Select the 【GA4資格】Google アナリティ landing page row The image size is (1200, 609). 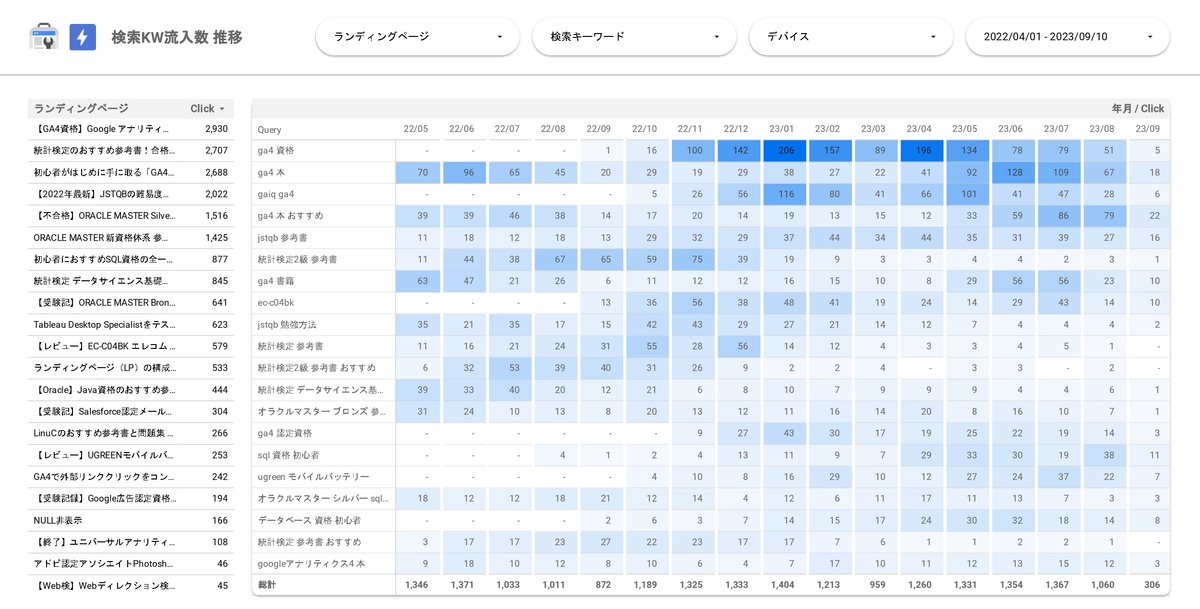coord(131,129)
